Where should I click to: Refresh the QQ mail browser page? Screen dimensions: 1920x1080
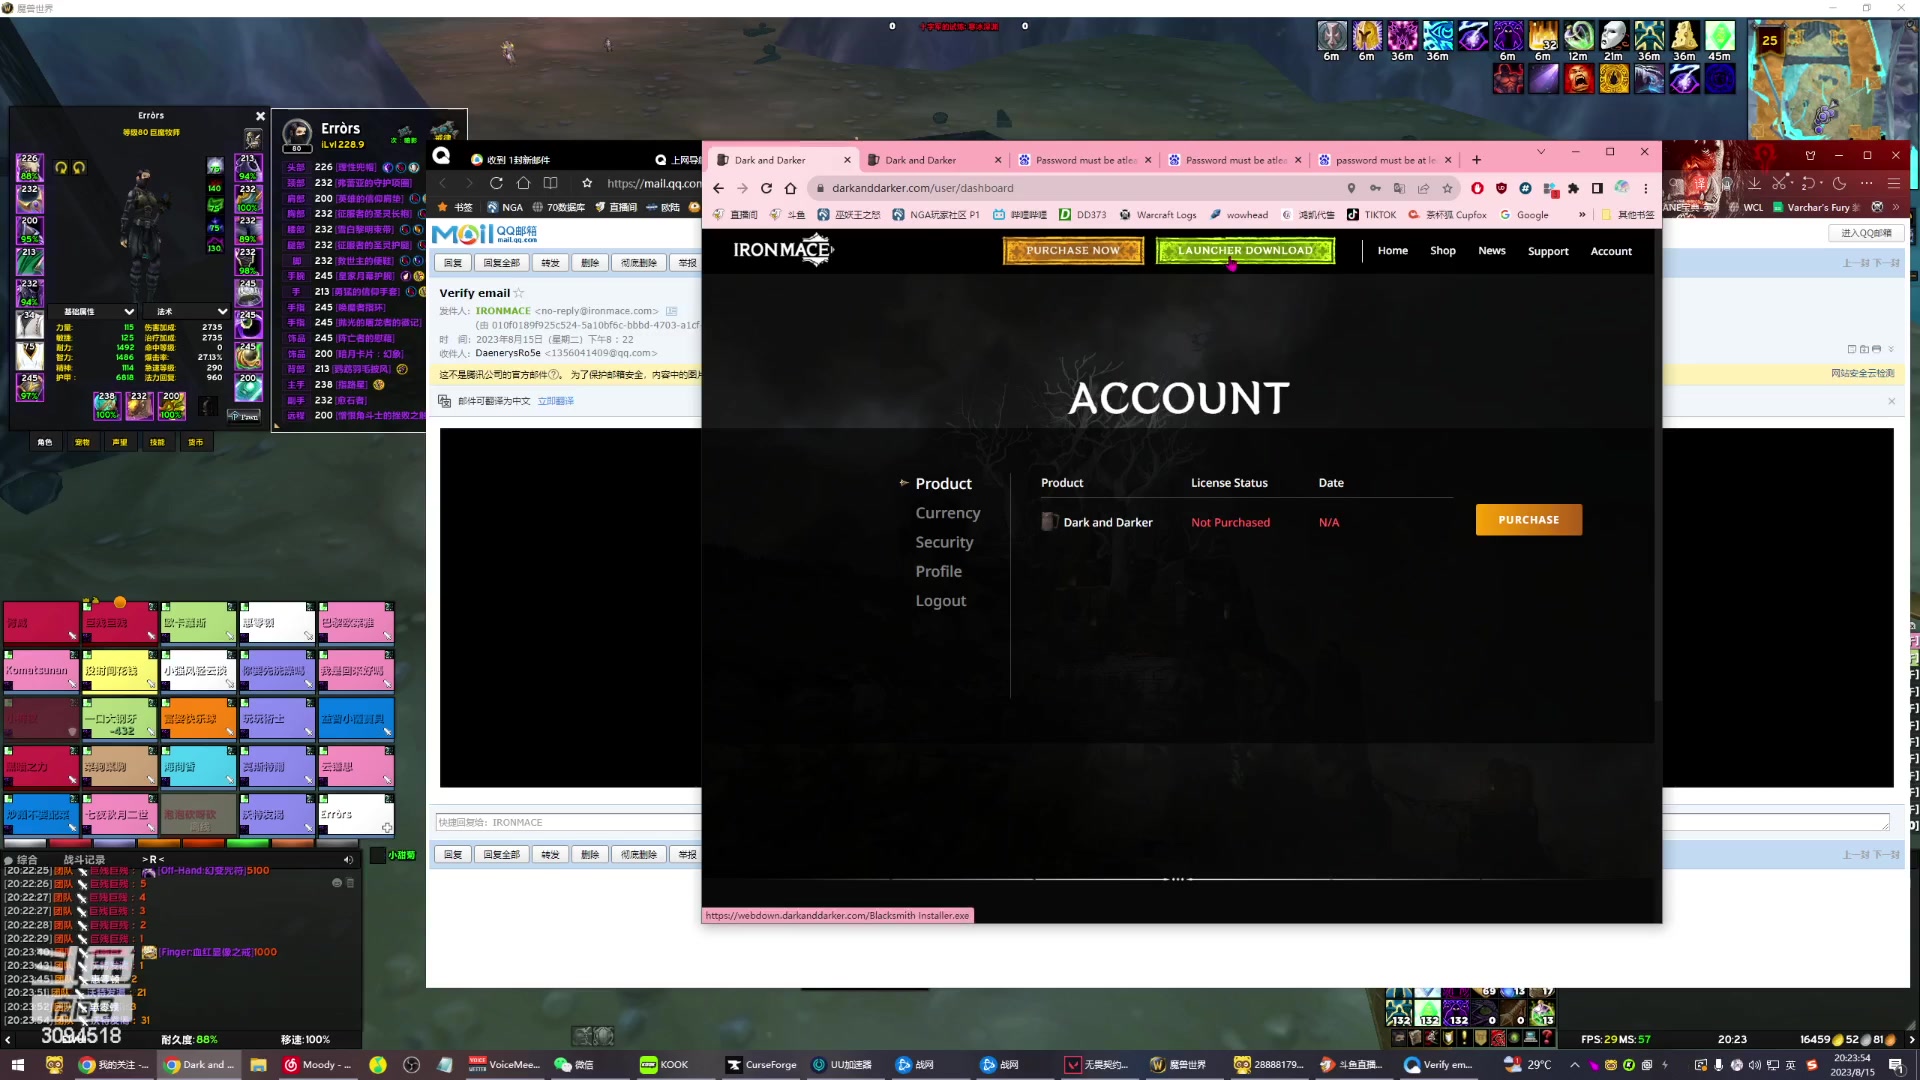(x=496, y=183)
